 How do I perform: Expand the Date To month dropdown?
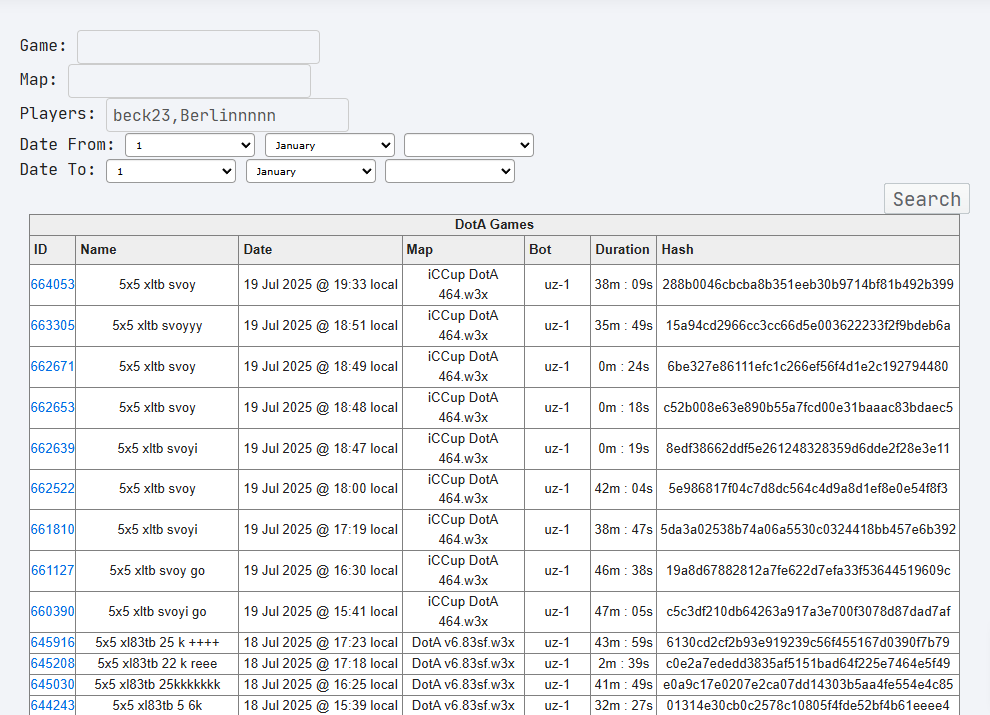coord(311,171)
